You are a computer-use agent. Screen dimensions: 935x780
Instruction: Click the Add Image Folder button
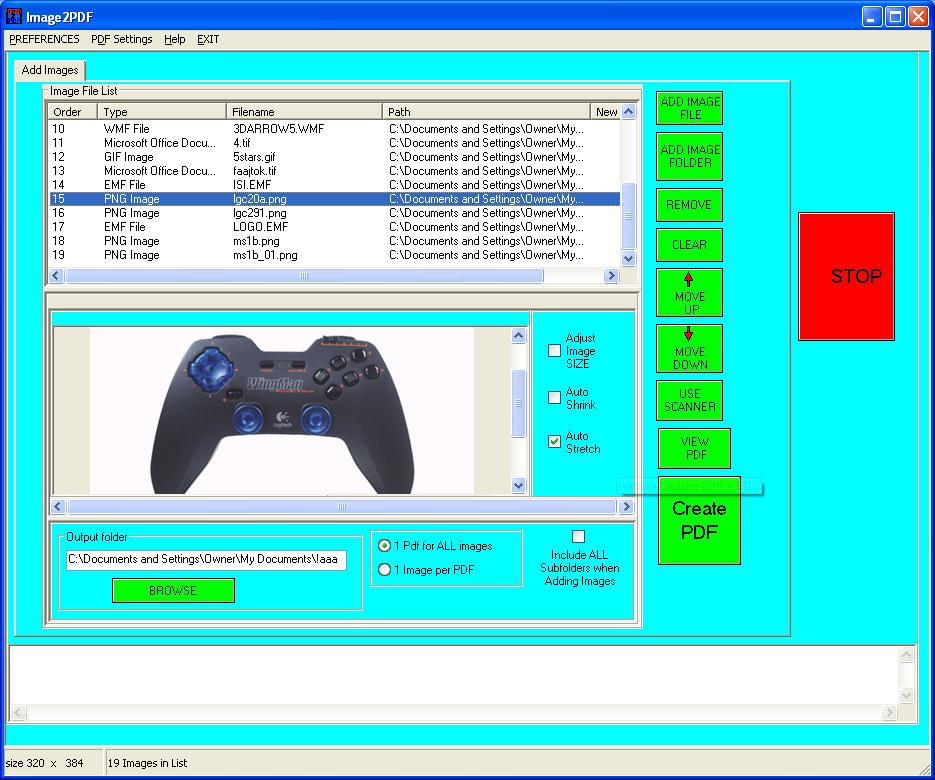tap(689, 156)
